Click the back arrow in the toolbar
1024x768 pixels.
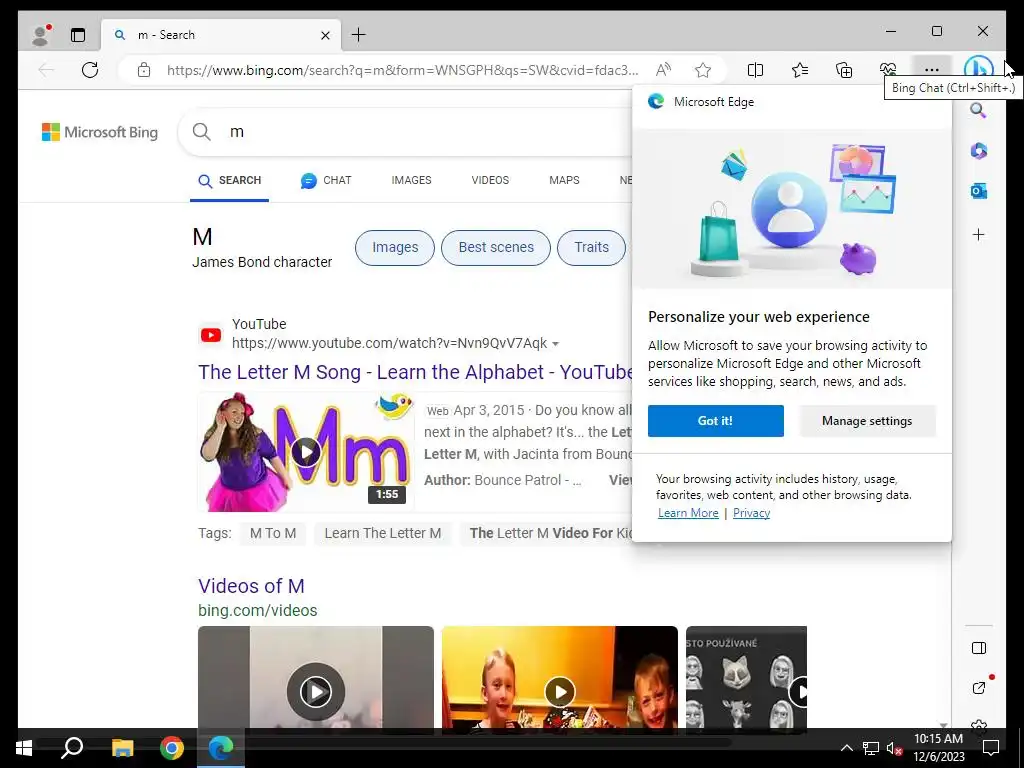(46, 70)
